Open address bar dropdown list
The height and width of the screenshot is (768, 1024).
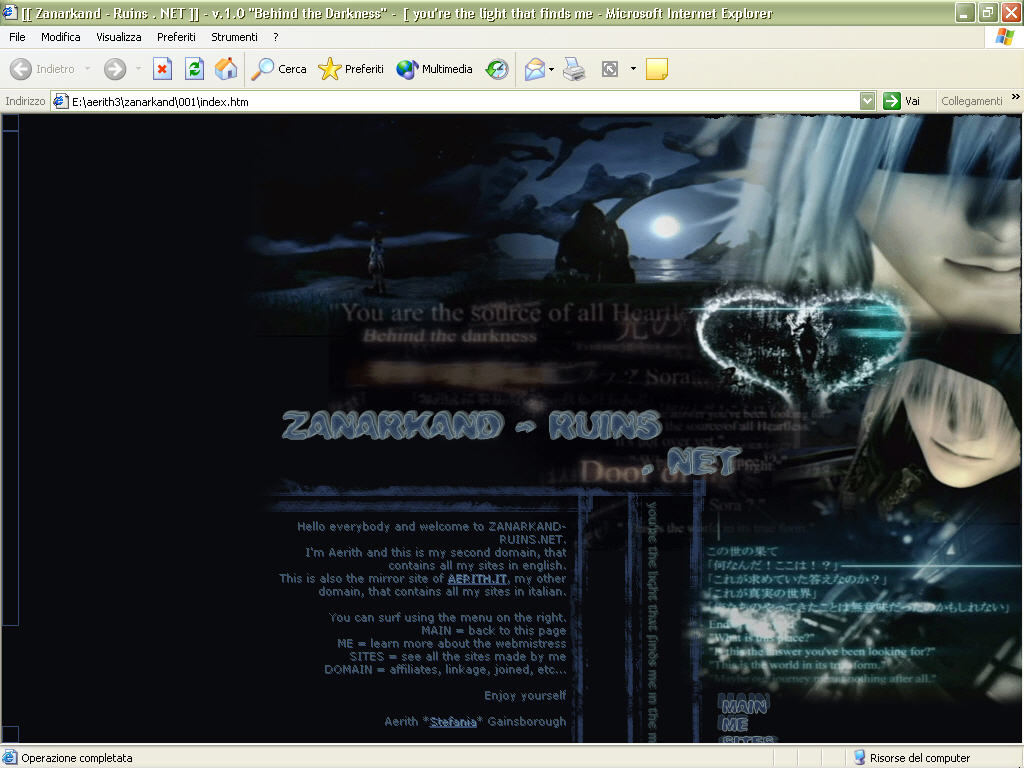click(867, 101)
